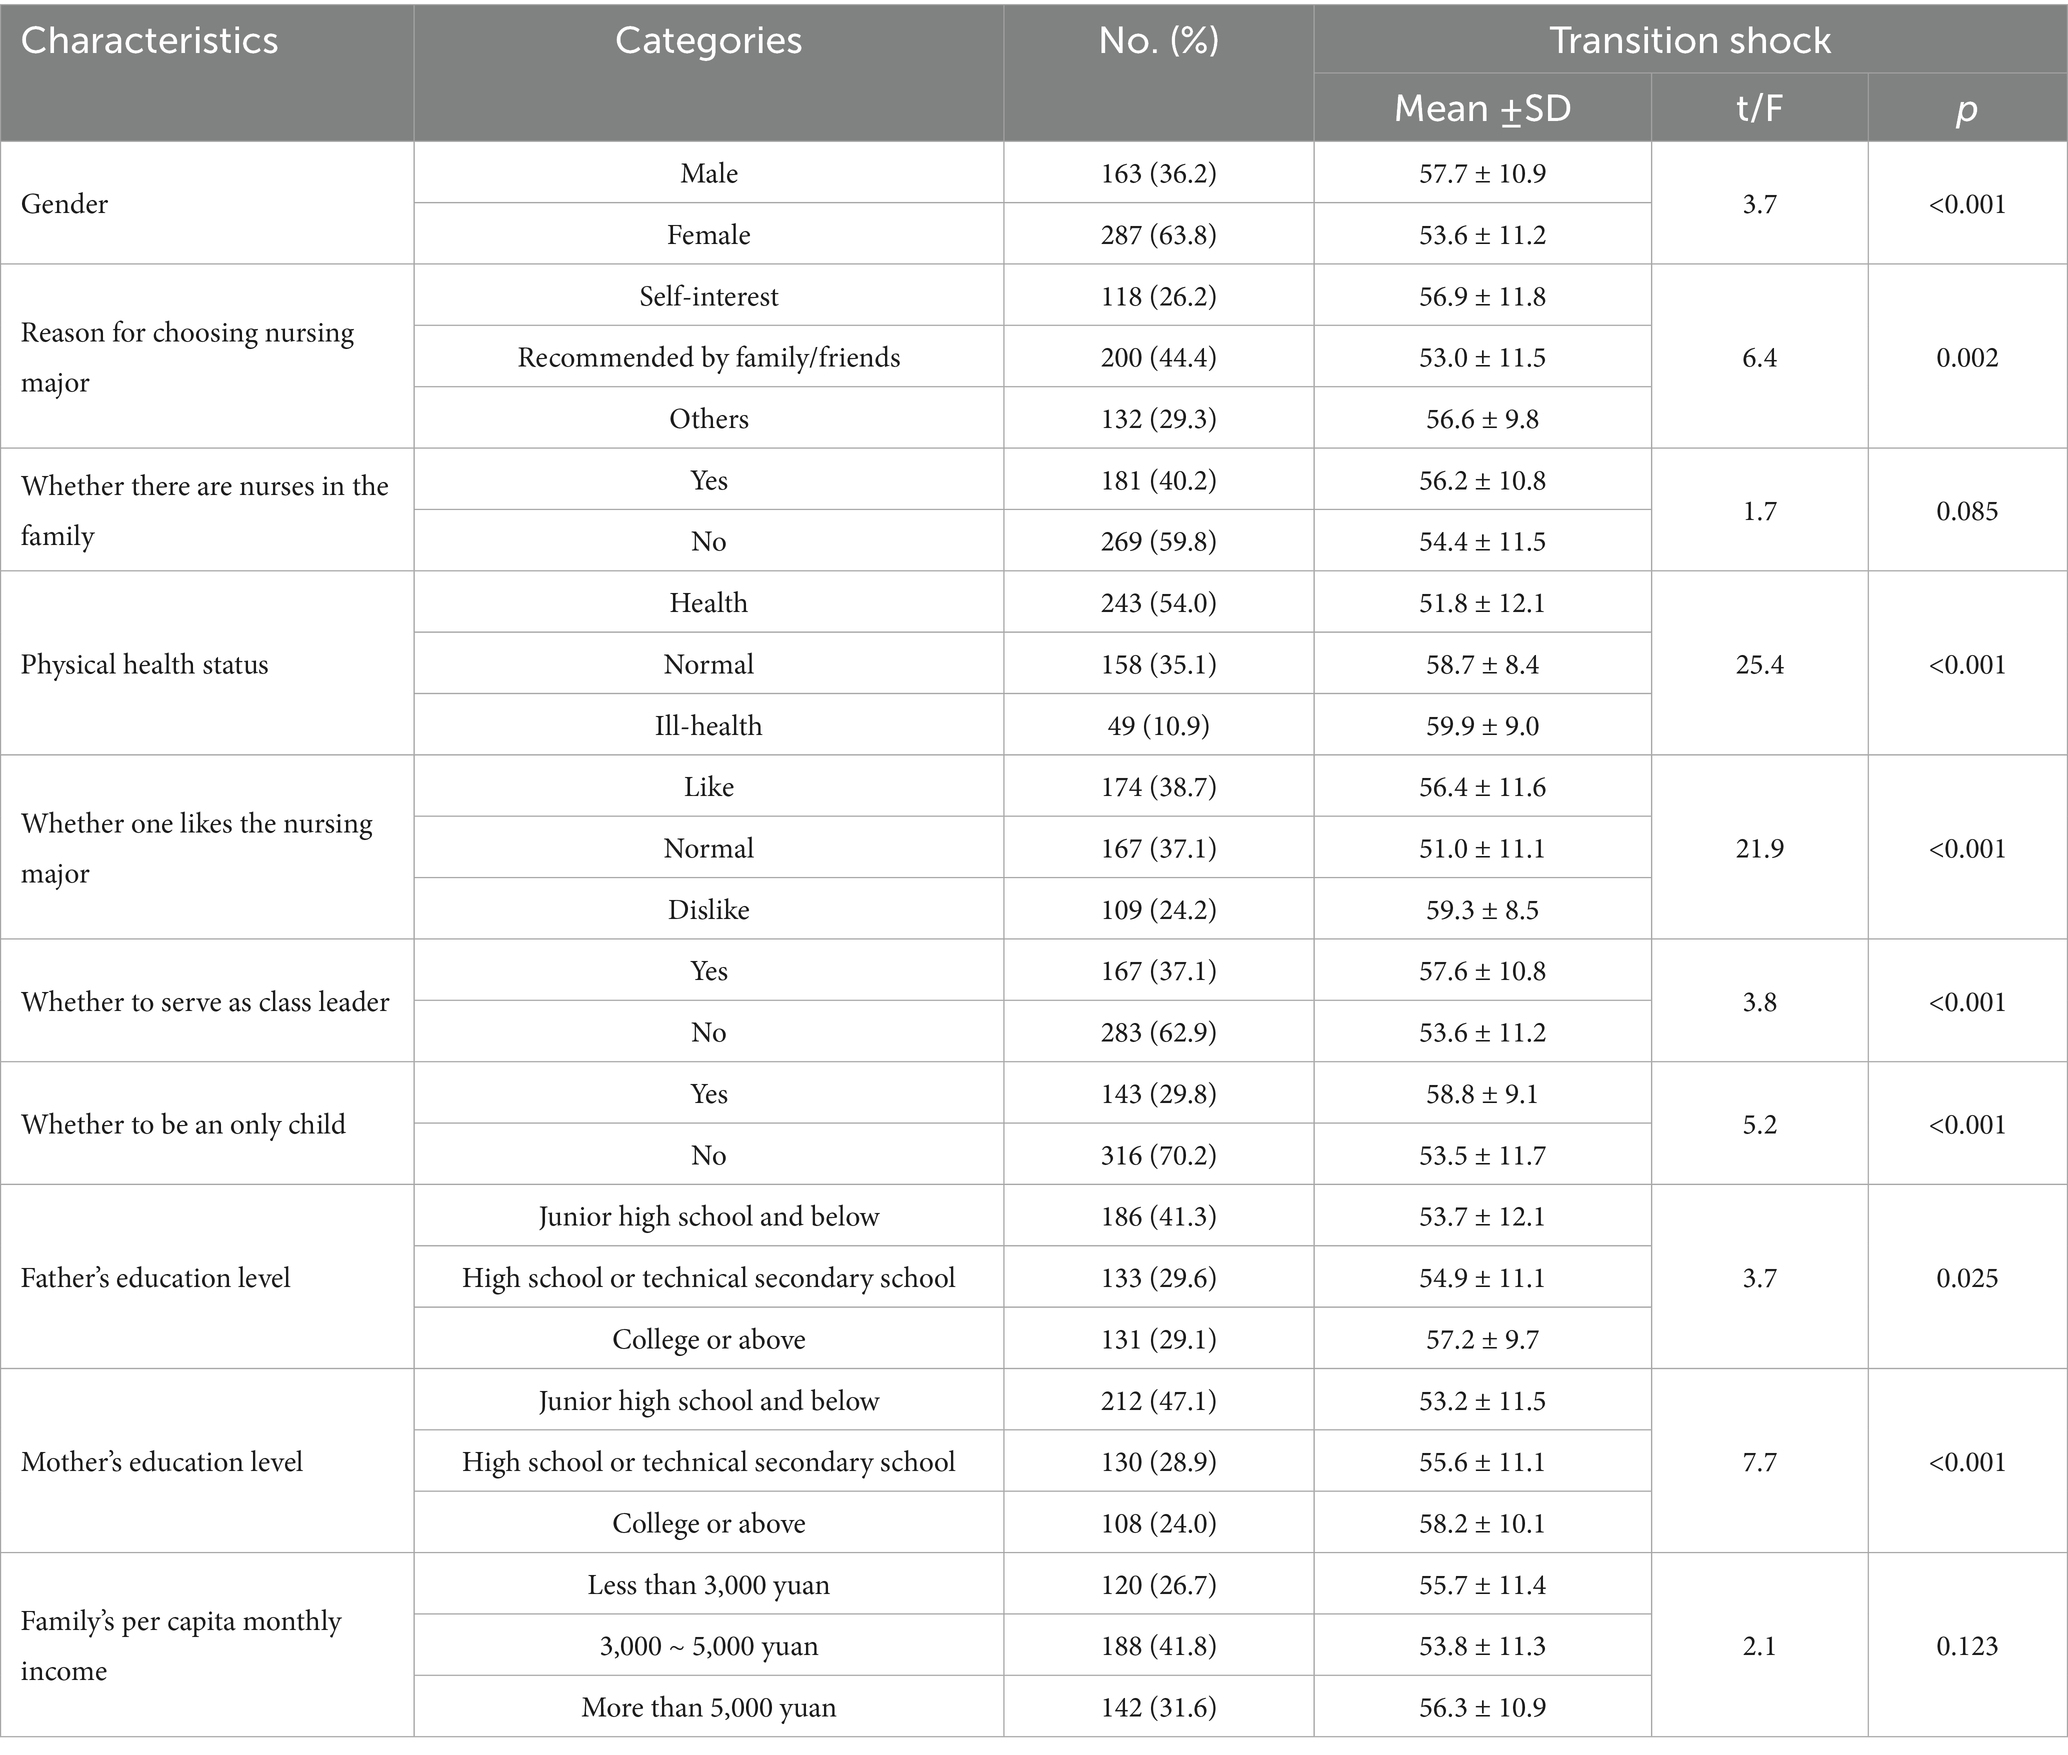Select the 0.085 p-value cell
This screenshot has width=2068, height=1755.
(x=1966, y=511)
